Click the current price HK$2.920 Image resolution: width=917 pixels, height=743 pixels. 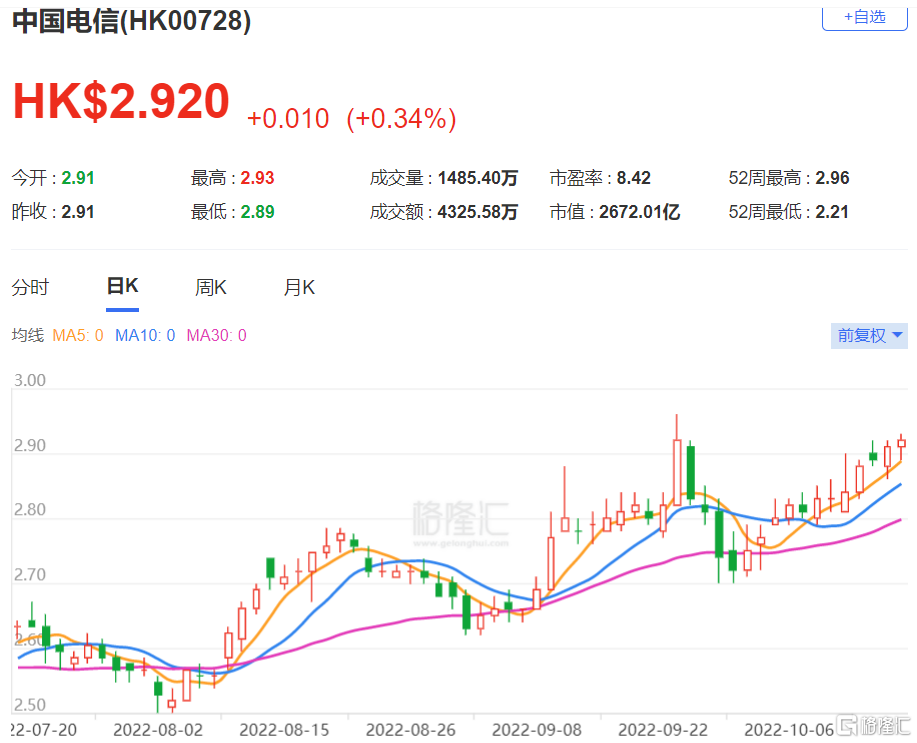[x=121, y=101]
